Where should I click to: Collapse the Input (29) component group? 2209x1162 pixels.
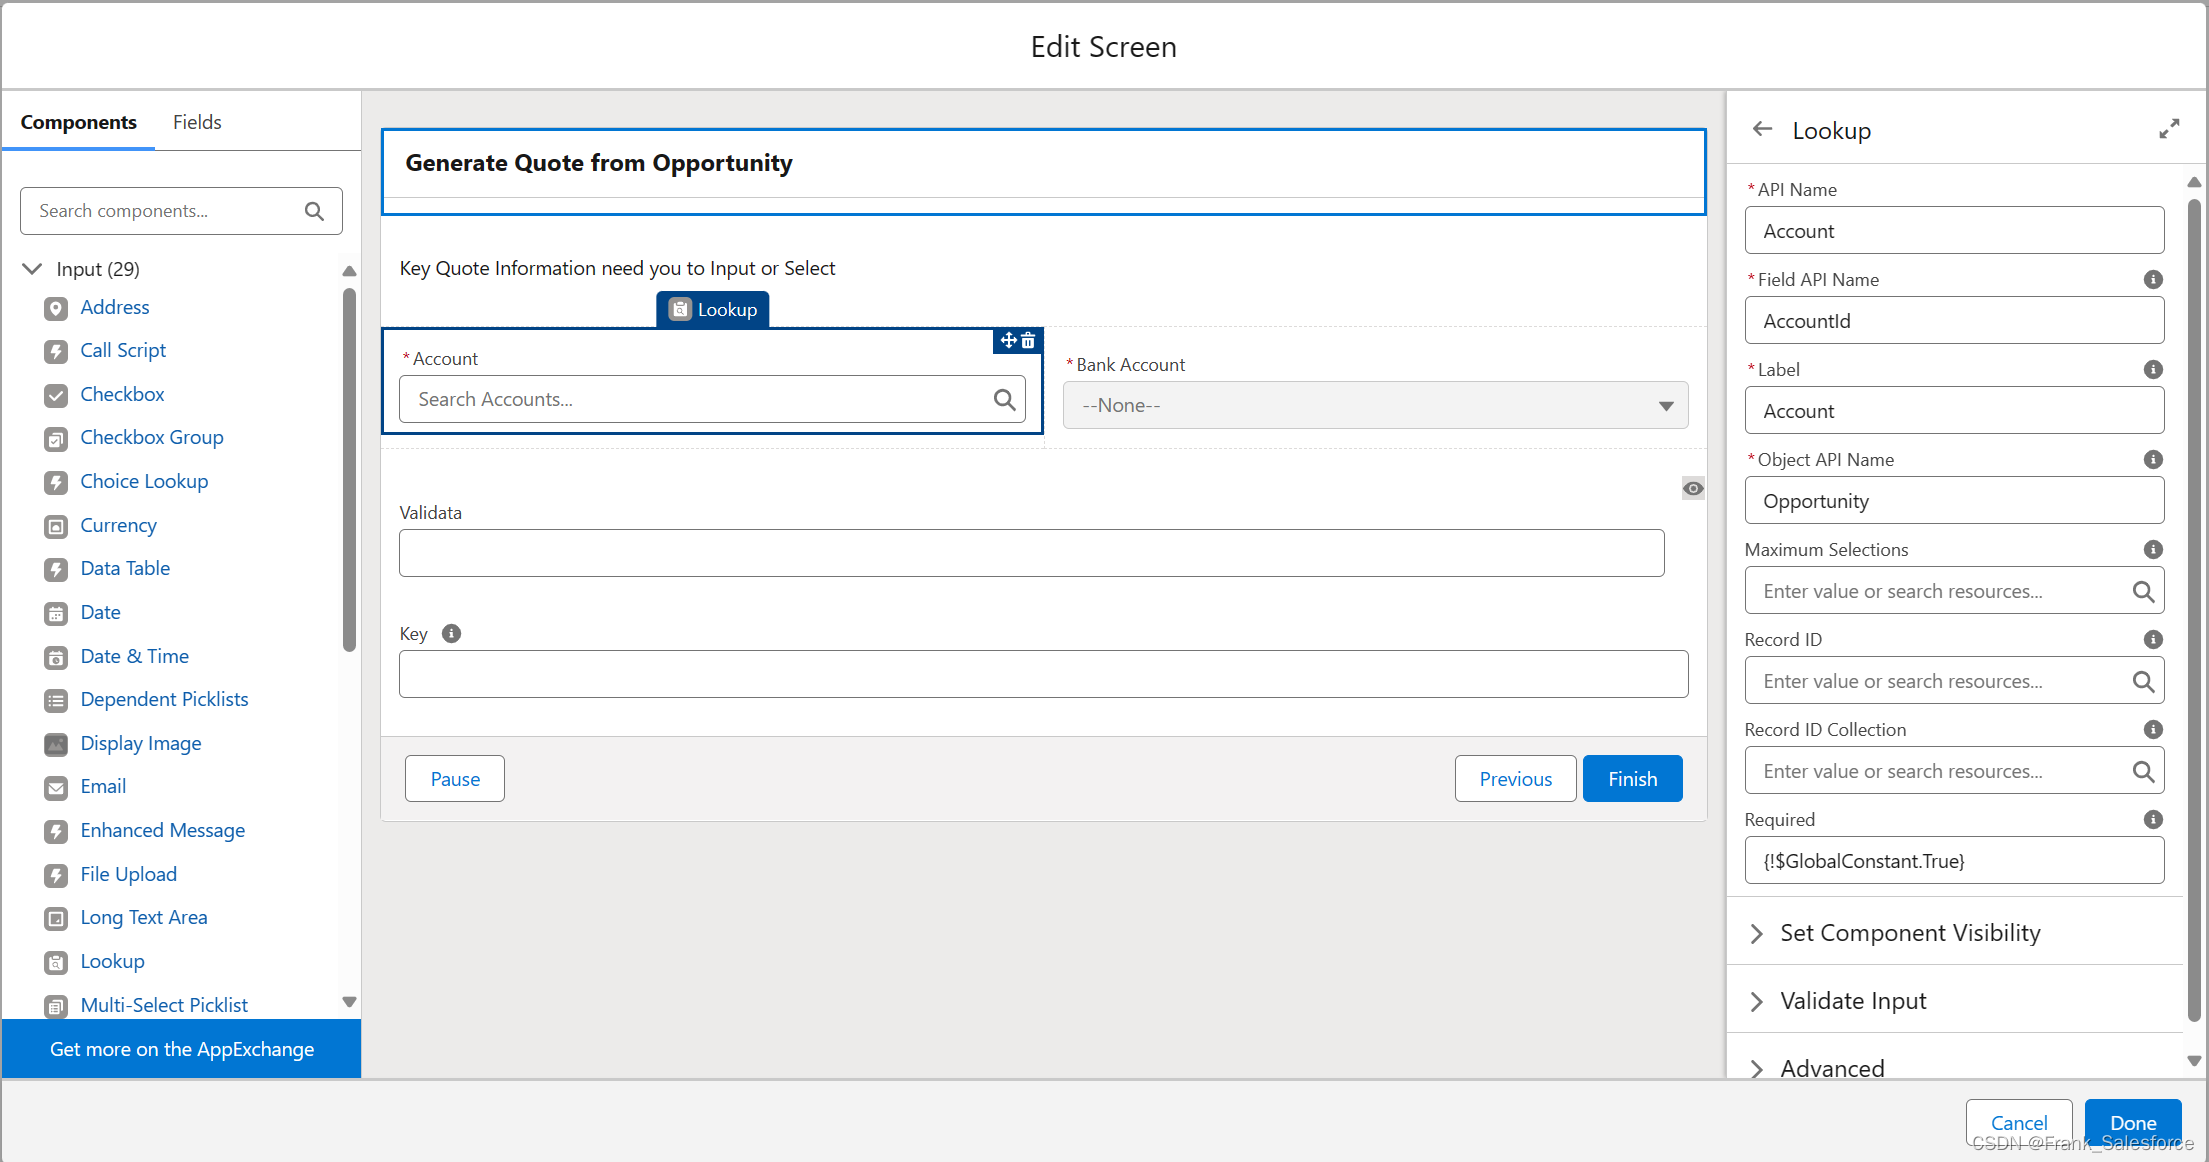pyautogui.click(x=33, y=269)
